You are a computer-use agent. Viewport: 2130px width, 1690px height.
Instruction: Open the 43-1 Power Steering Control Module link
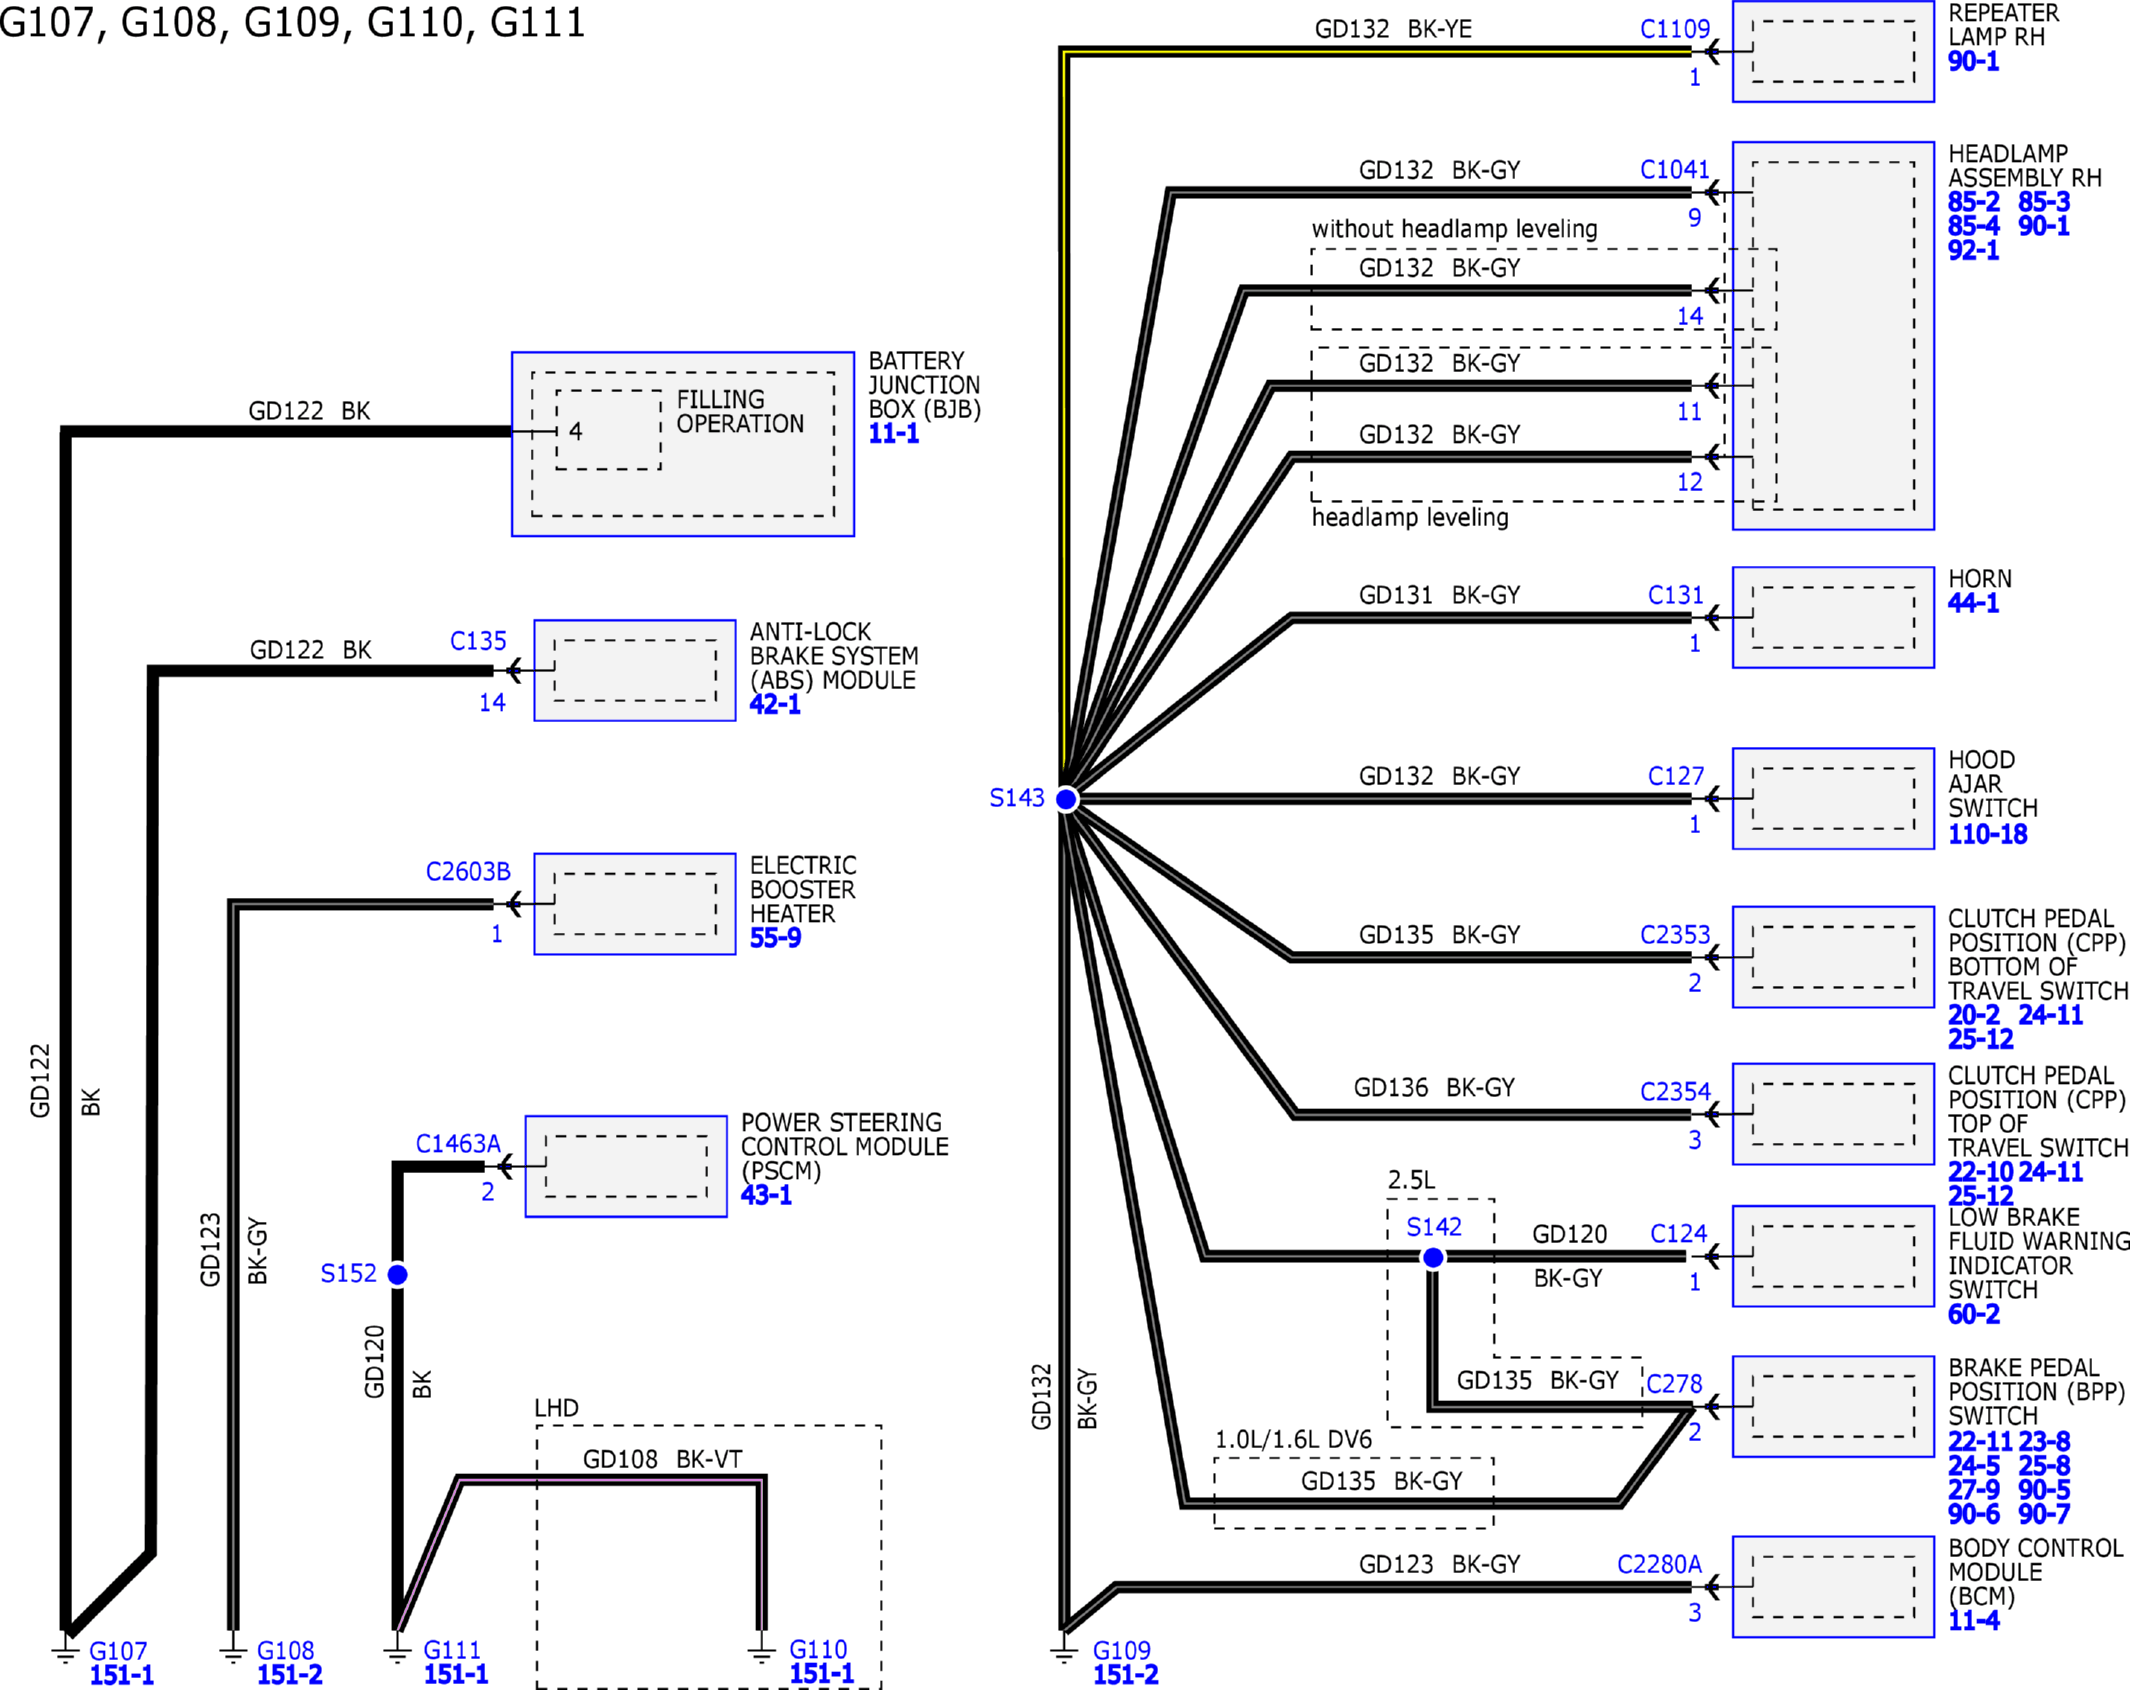[x=766, y=1195]
